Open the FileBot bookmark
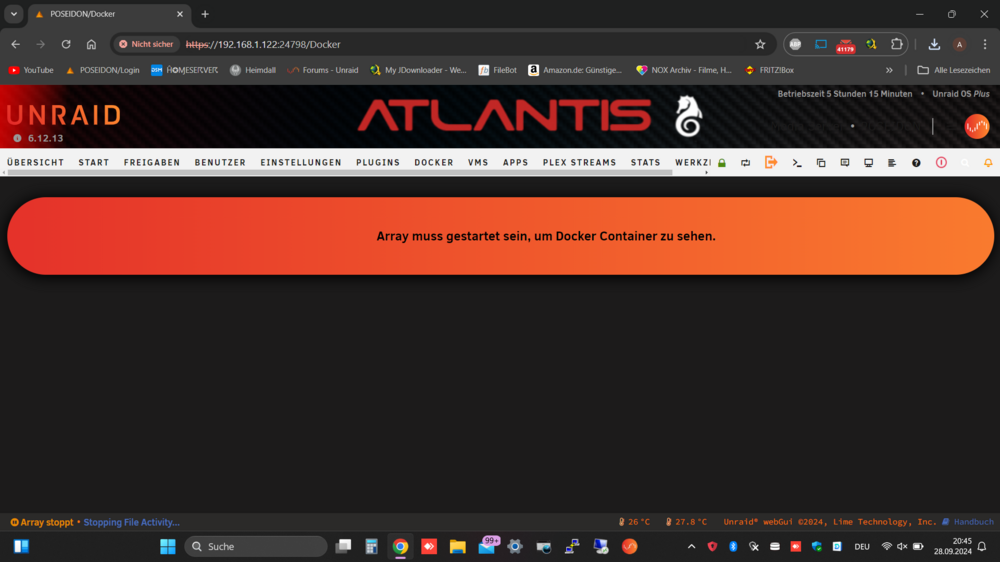The width and height of the screenshot is (1000, 562). 497,70
